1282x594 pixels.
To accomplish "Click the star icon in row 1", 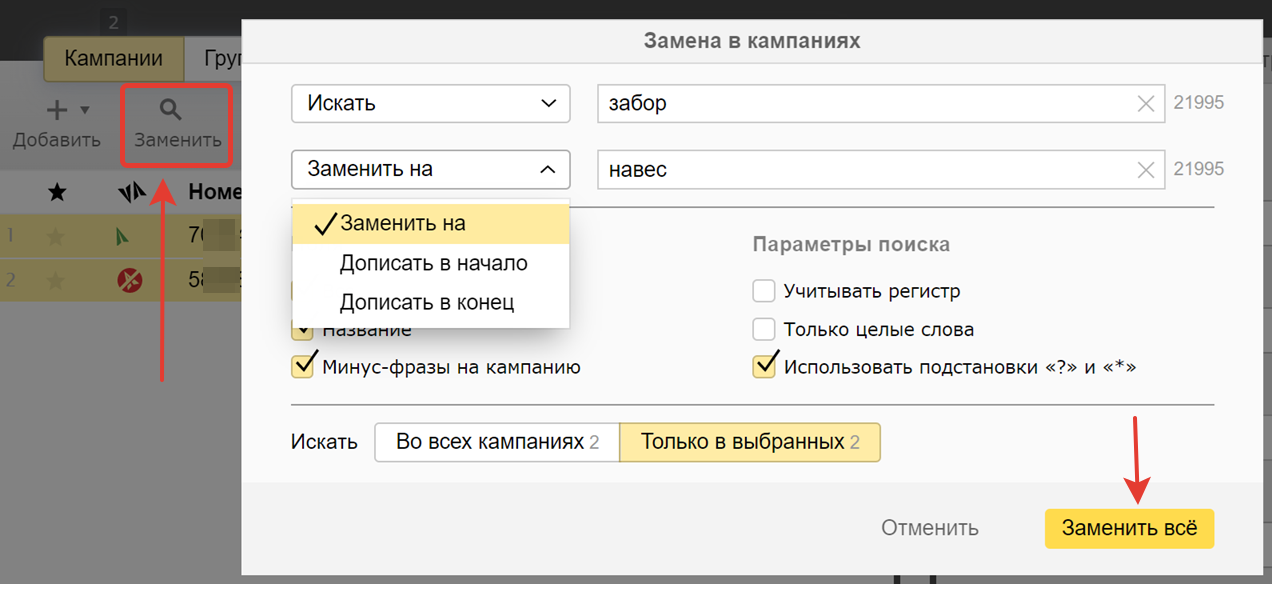I will pyautogui.click(x=56, y=237).
